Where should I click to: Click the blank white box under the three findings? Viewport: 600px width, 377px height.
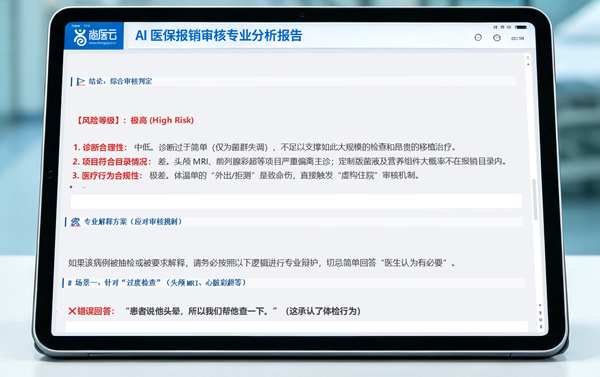coord(296,201)
